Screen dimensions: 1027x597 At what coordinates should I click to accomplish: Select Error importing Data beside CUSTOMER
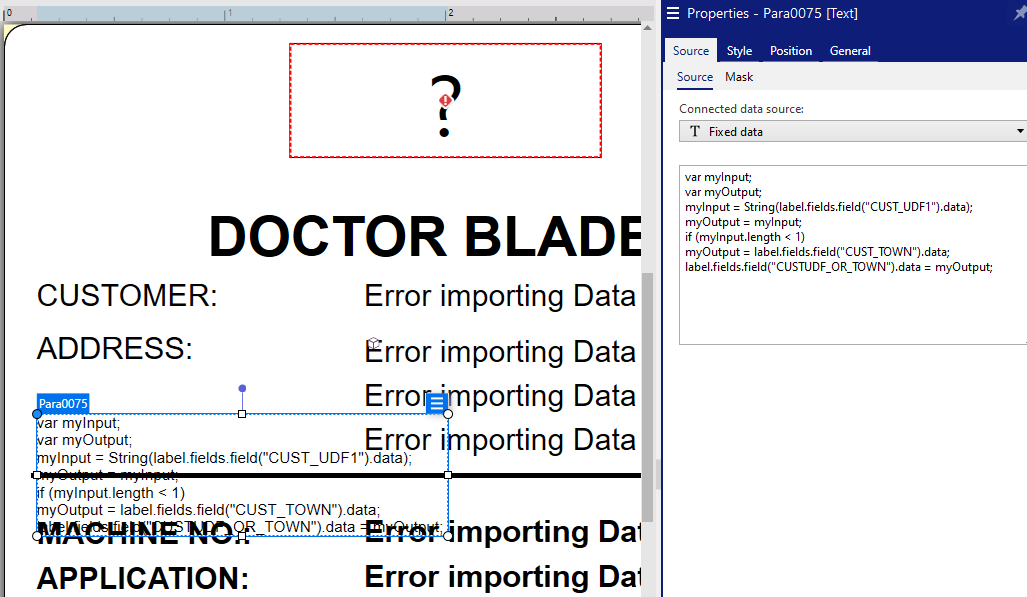[500, 296]
